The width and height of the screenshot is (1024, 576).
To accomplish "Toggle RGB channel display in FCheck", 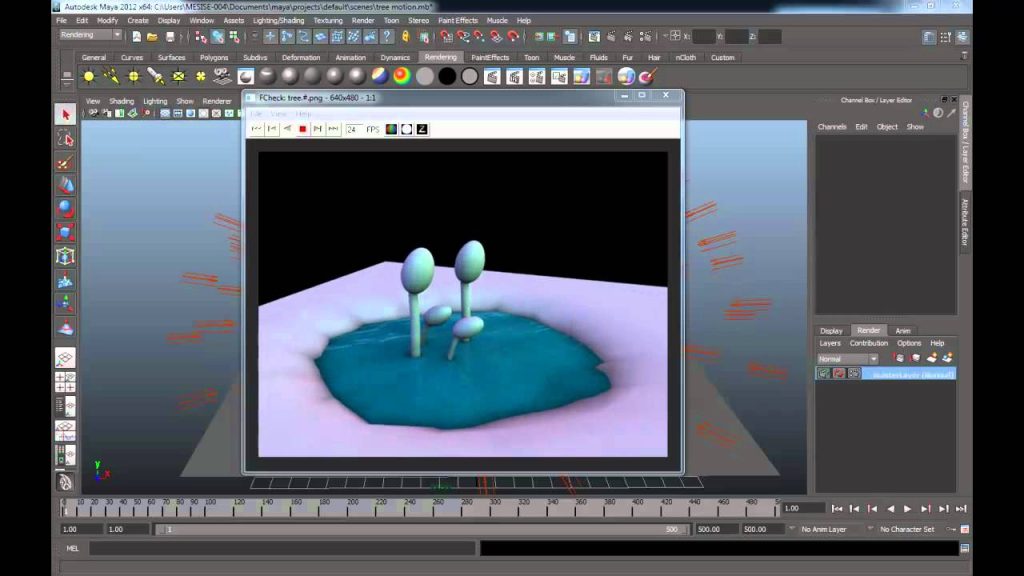I will click(x=391, y=129).
